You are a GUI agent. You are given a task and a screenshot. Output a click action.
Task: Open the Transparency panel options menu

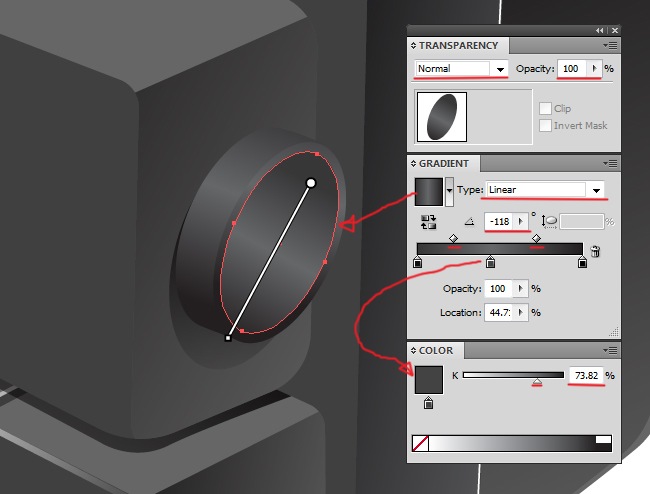tap(611, 46)
